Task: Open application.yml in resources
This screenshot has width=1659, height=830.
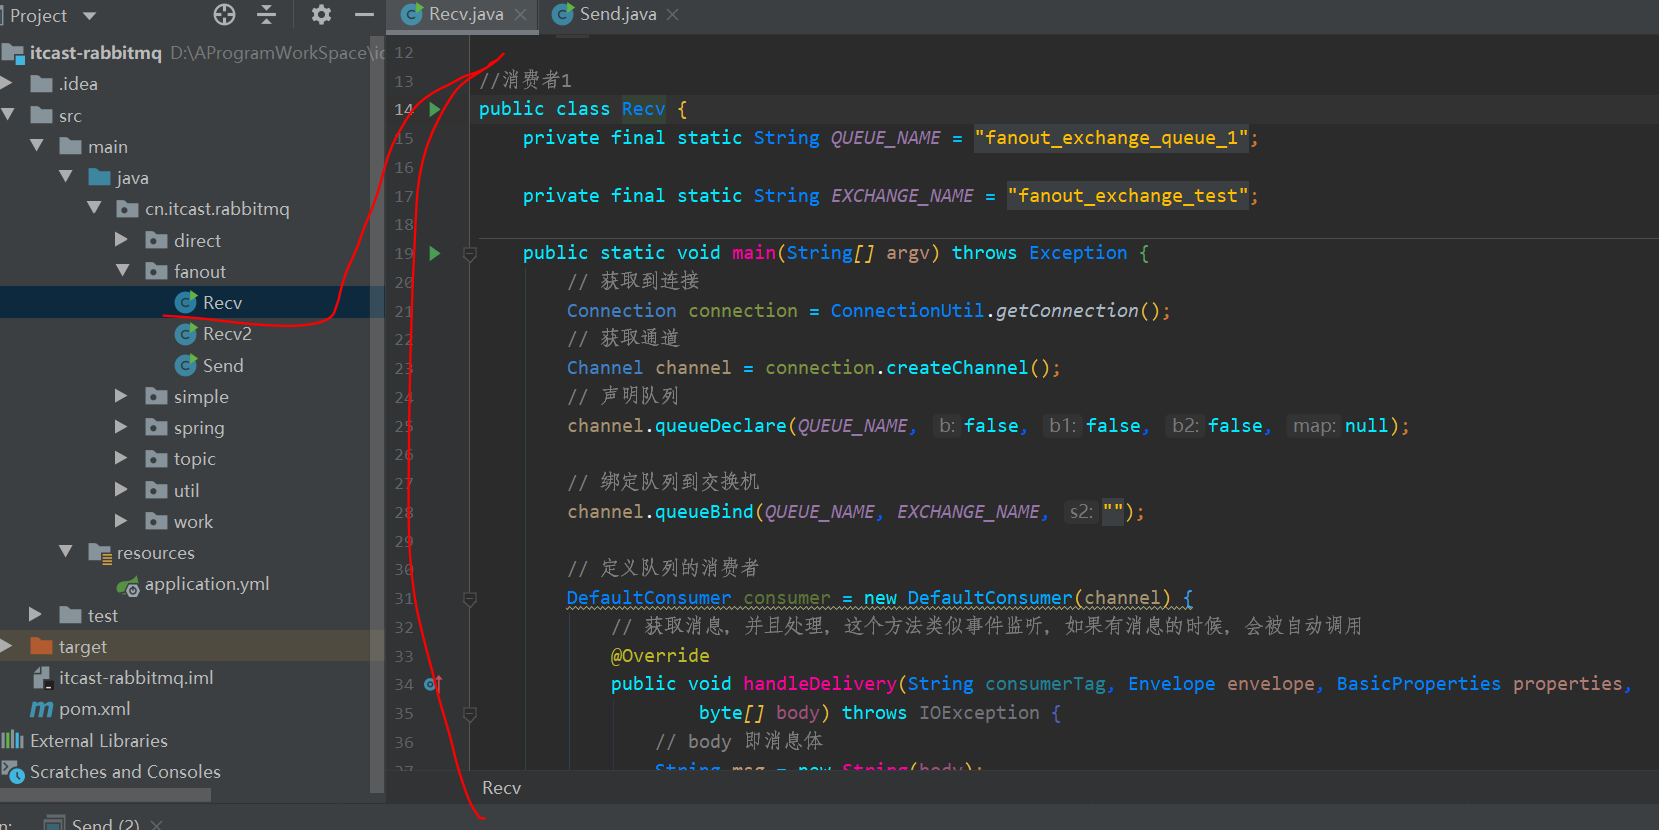Action: click(x=207, y=584)
